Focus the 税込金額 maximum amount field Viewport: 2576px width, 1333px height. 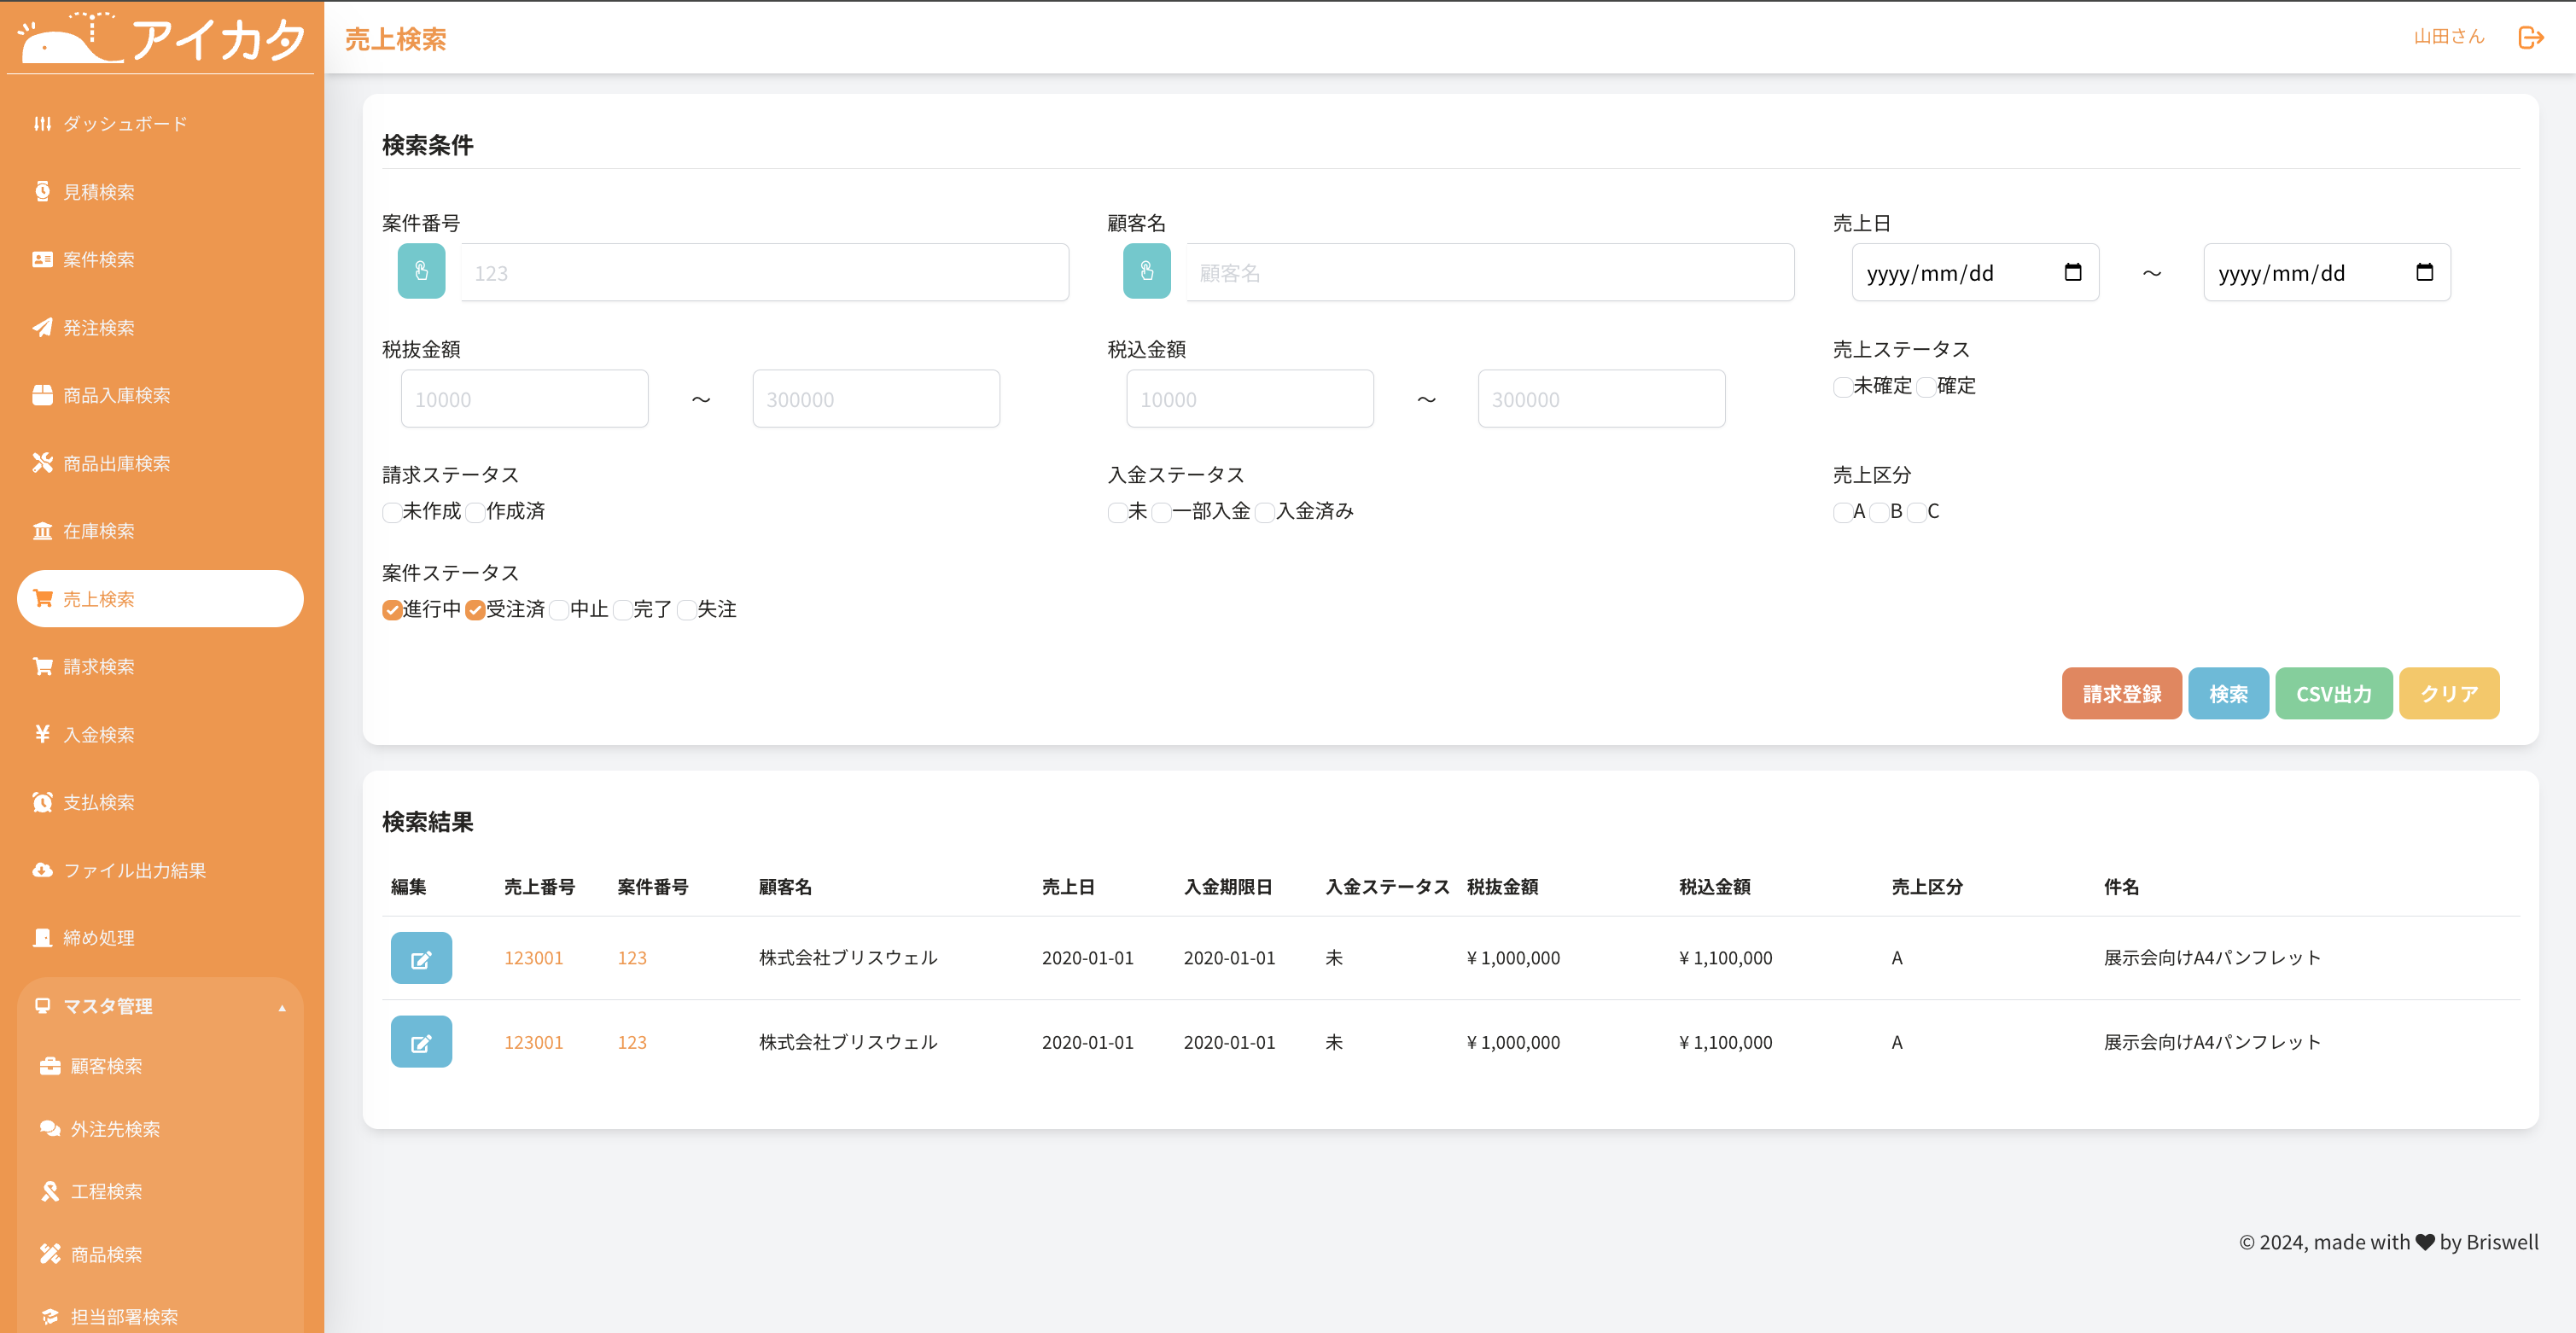tap(1602, 399)
